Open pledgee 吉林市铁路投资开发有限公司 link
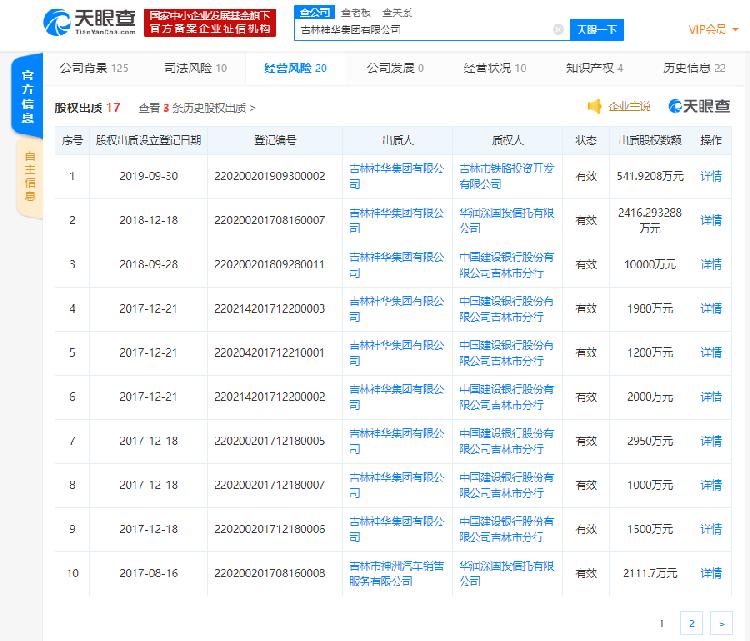 (507, 176)
